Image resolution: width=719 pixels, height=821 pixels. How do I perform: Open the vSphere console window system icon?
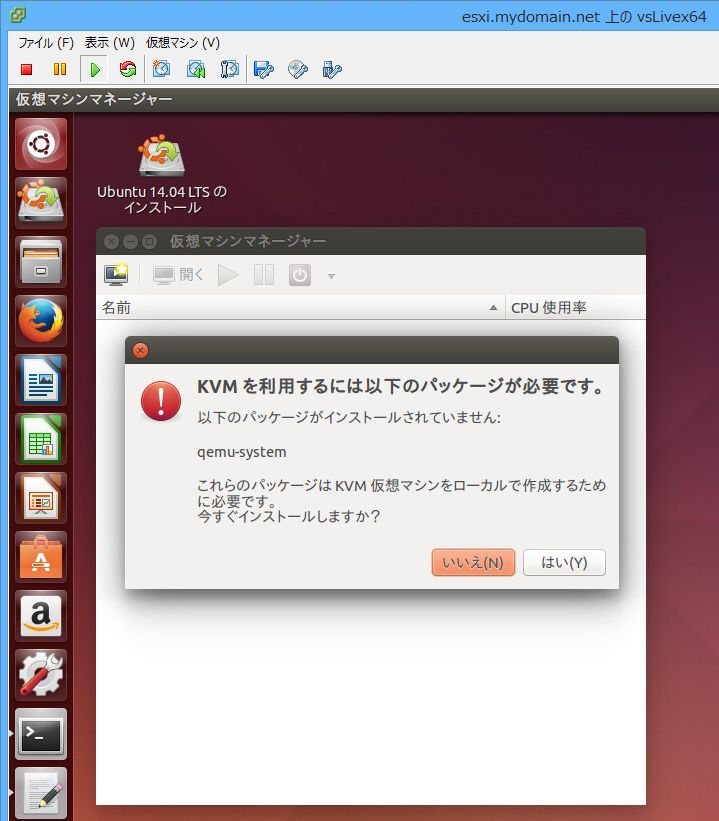17,15
